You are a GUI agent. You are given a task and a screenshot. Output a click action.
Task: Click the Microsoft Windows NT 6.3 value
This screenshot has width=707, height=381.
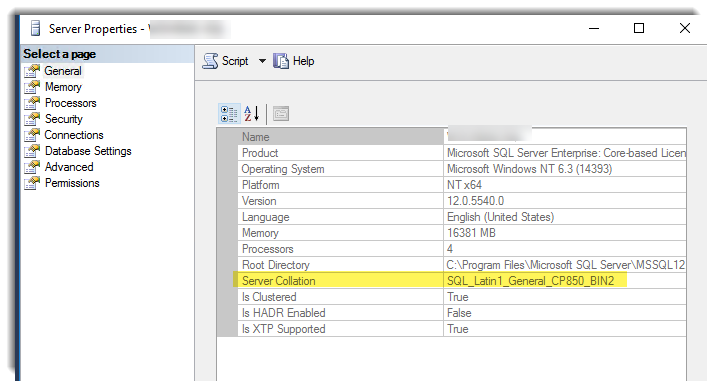pos(529,169)
